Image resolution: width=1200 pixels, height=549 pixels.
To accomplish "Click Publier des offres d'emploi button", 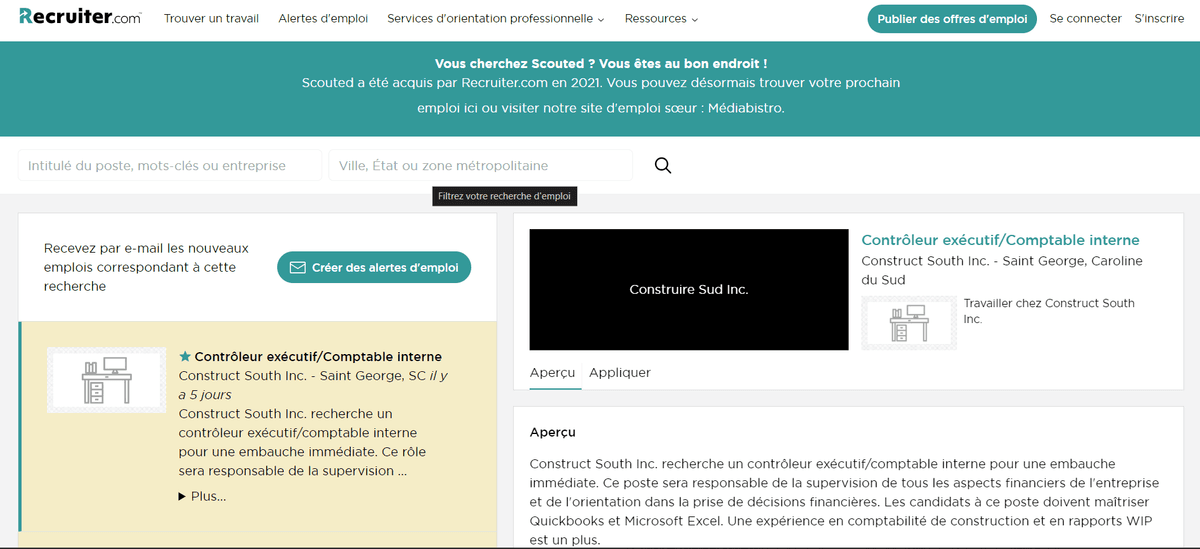I will [952, 19].
